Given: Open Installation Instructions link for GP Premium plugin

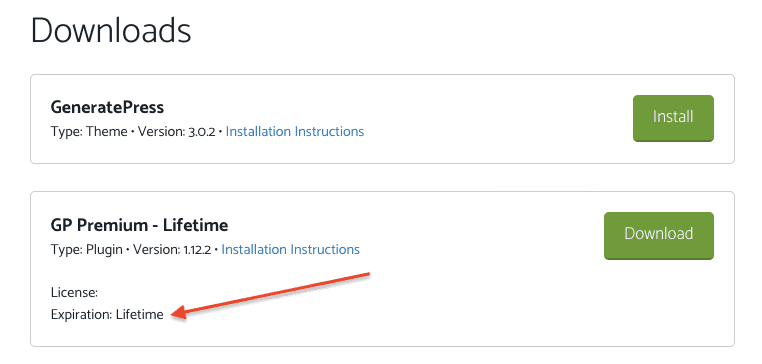Looking at the screenshot, I should coord(291,249).
